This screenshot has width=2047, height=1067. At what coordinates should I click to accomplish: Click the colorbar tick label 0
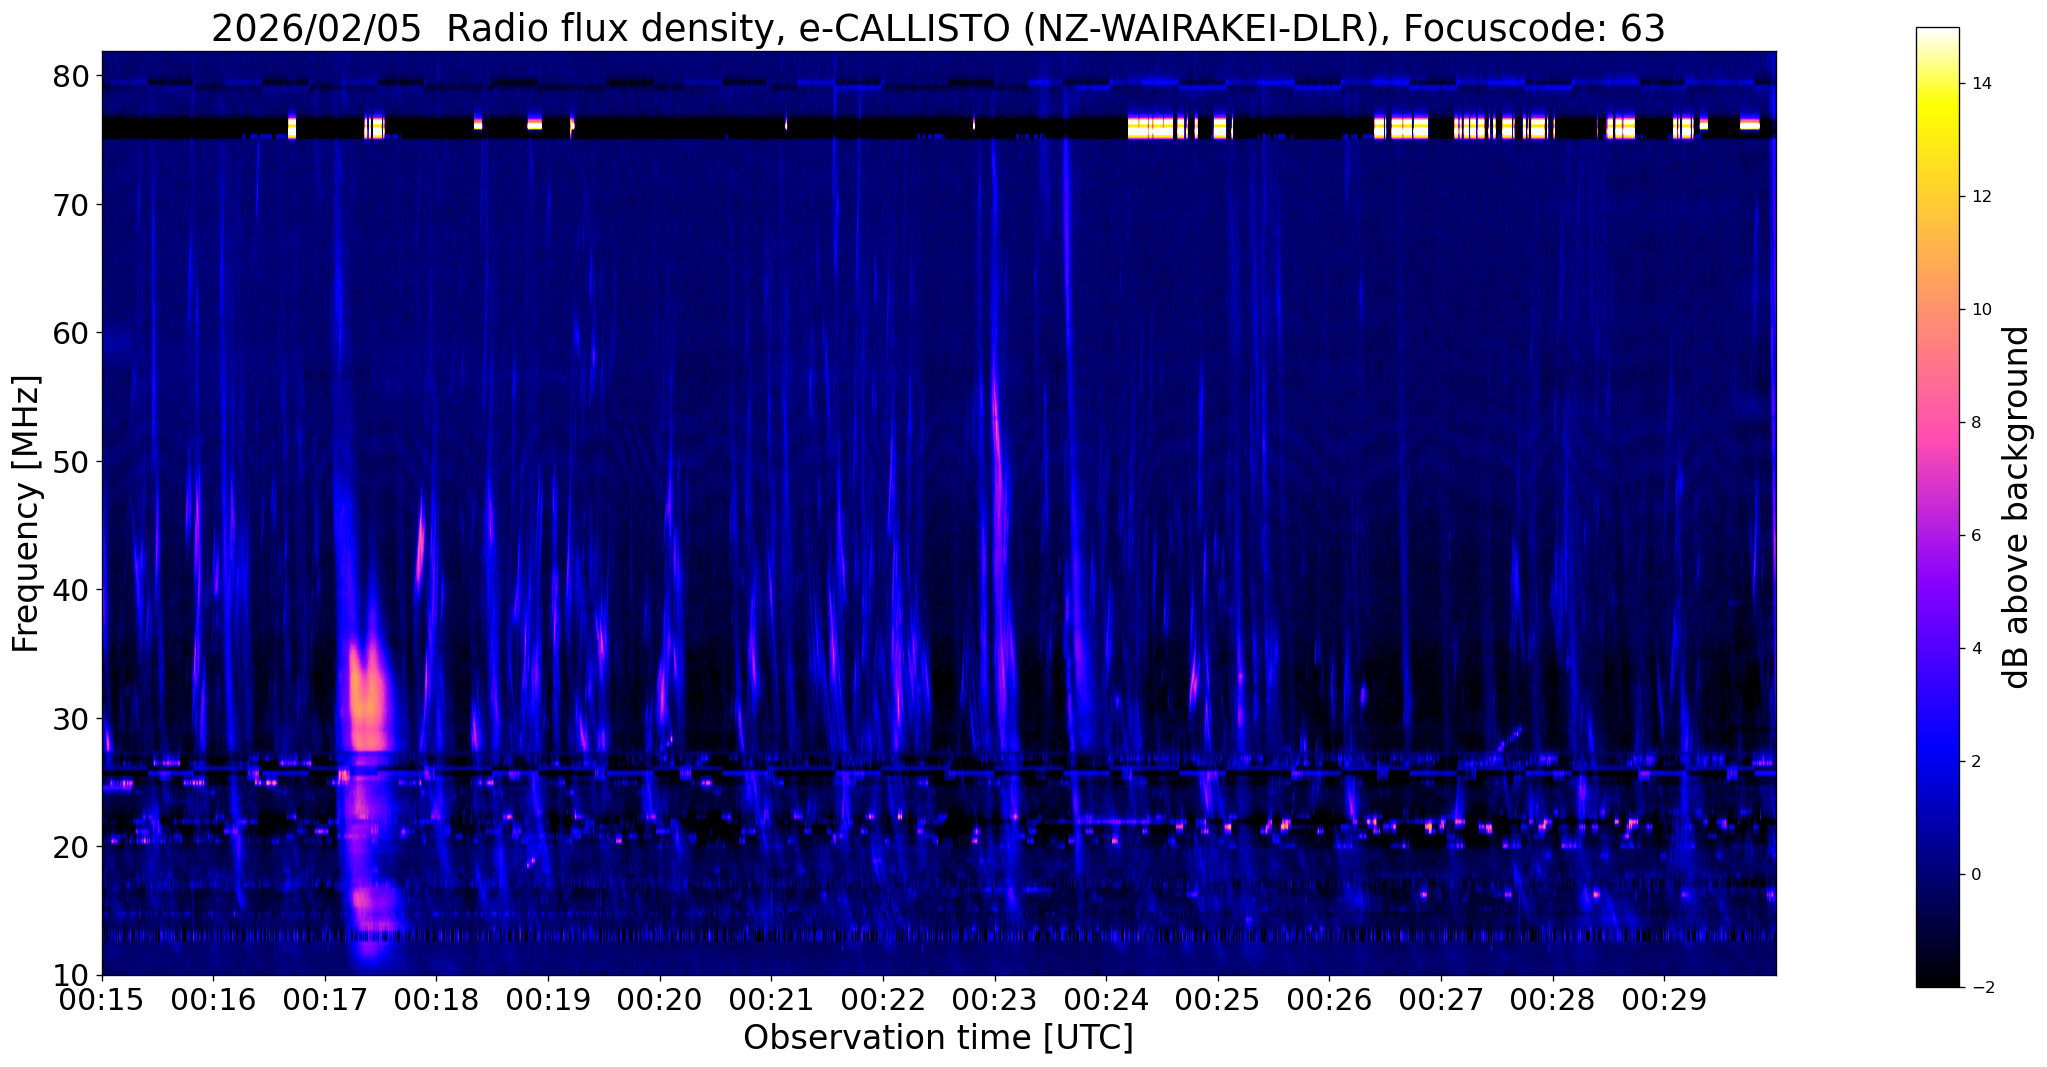(x=1976, y=875)
